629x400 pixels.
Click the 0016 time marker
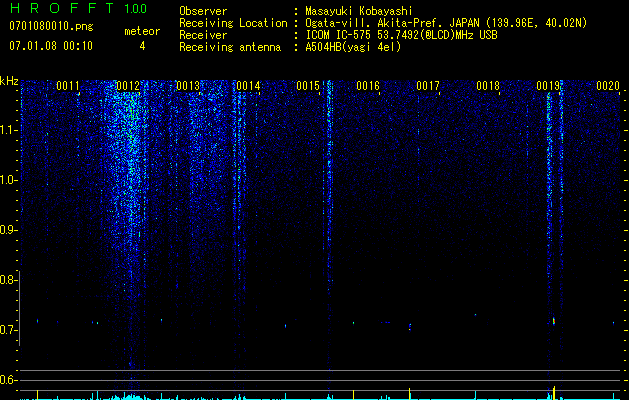click(368, 86)
